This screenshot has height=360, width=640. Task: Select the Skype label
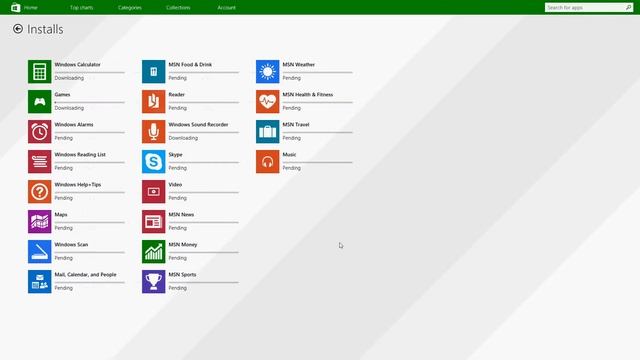[176, 155]
